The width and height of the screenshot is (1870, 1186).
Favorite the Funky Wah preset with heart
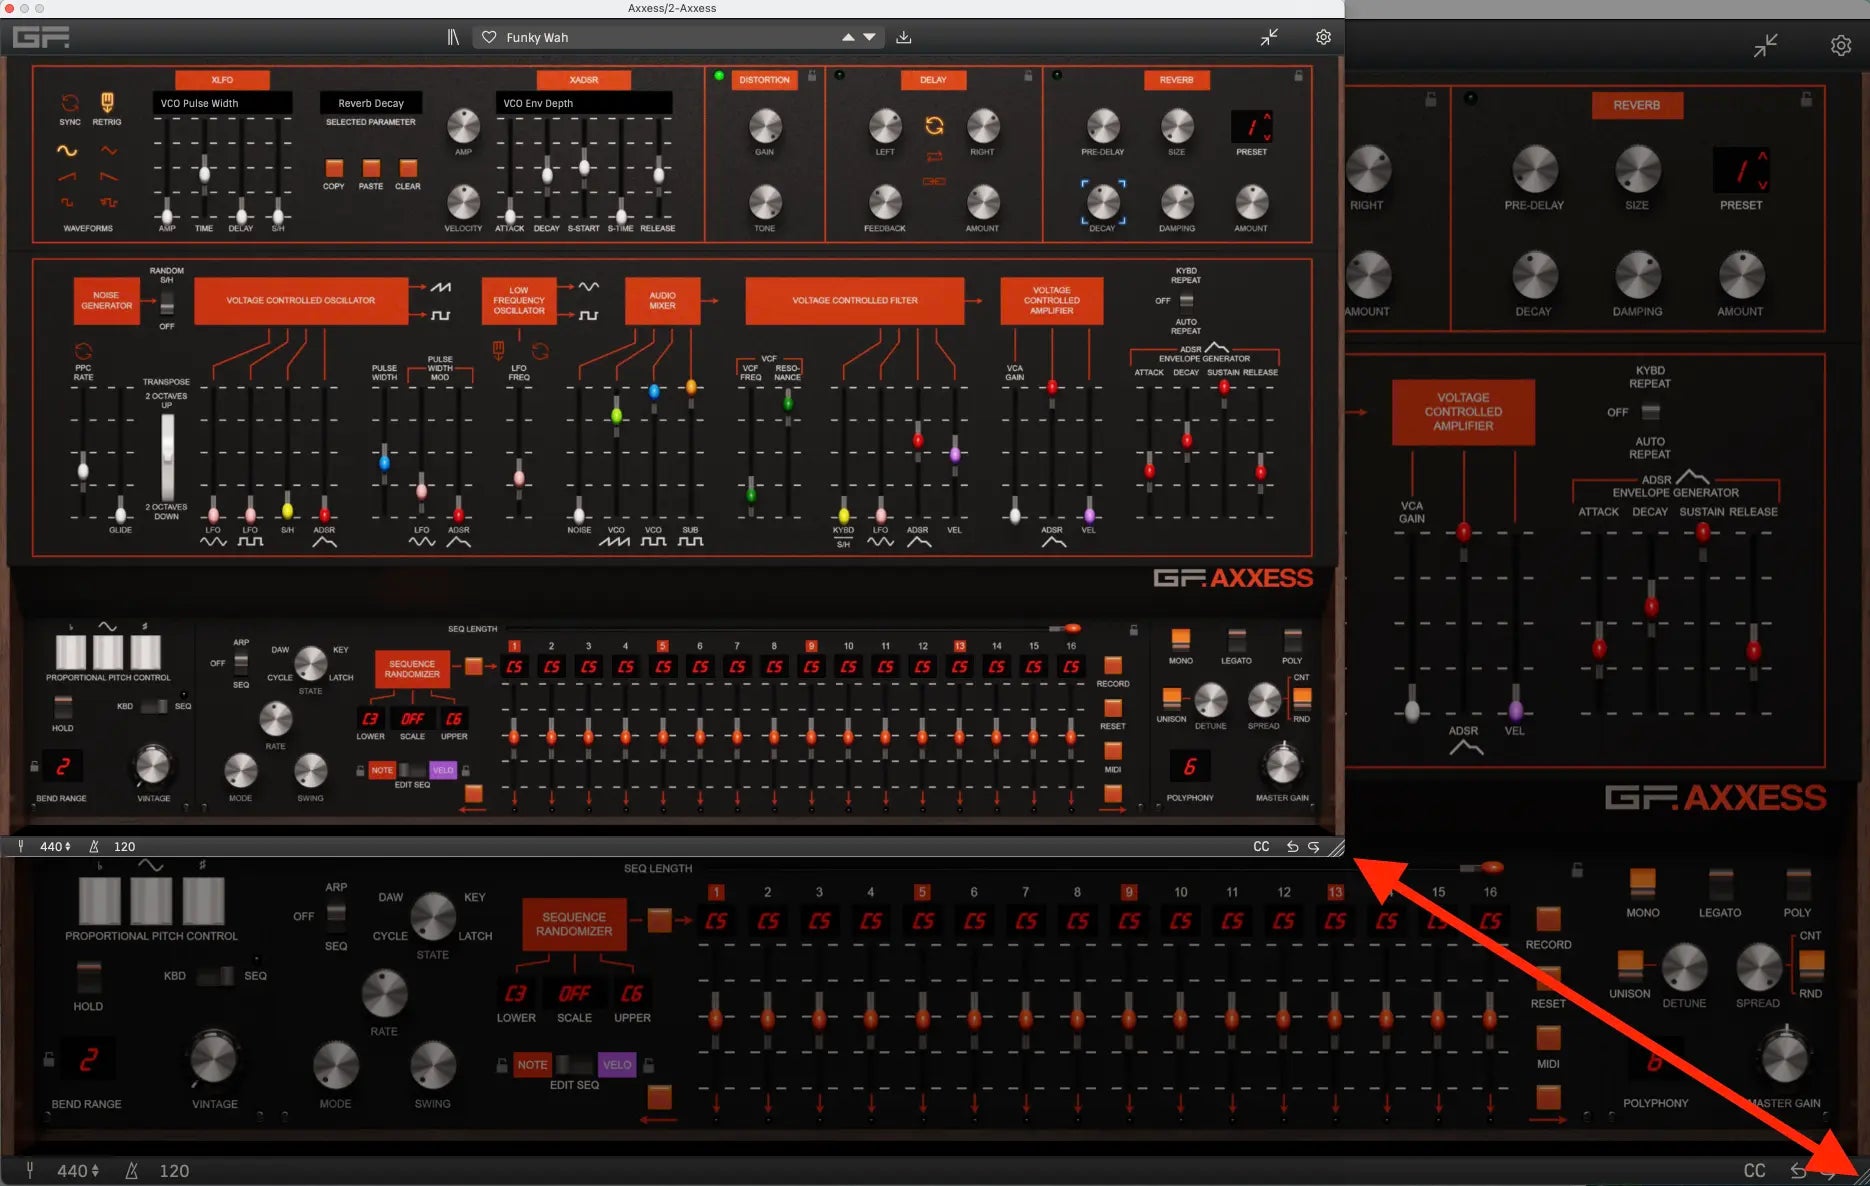click(489, 37)
